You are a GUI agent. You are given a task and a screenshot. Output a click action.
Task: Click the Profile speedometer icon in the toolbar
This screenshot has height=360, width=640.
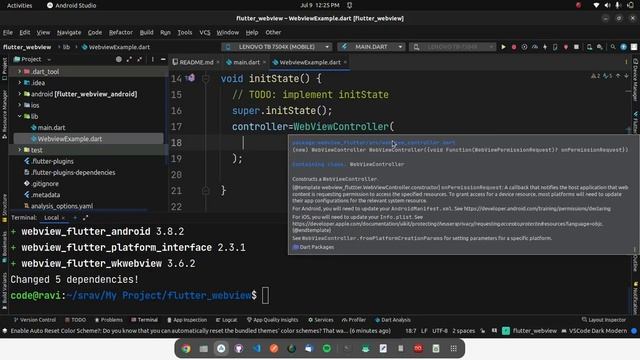click(x=535, y=47)
